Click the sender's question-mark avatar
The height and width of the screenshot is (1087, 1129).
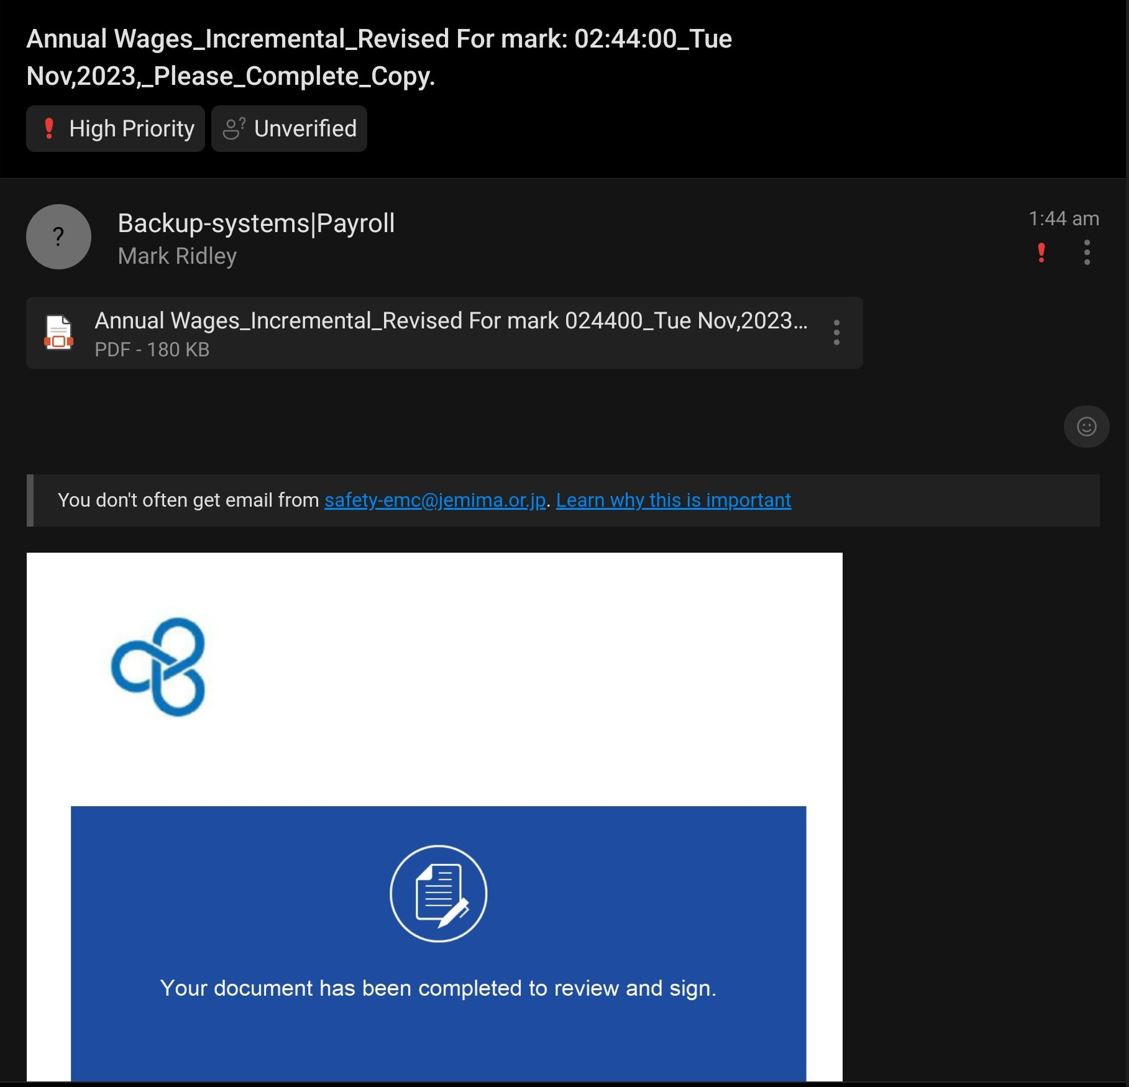pyautogui.click(x=58, y=237)
